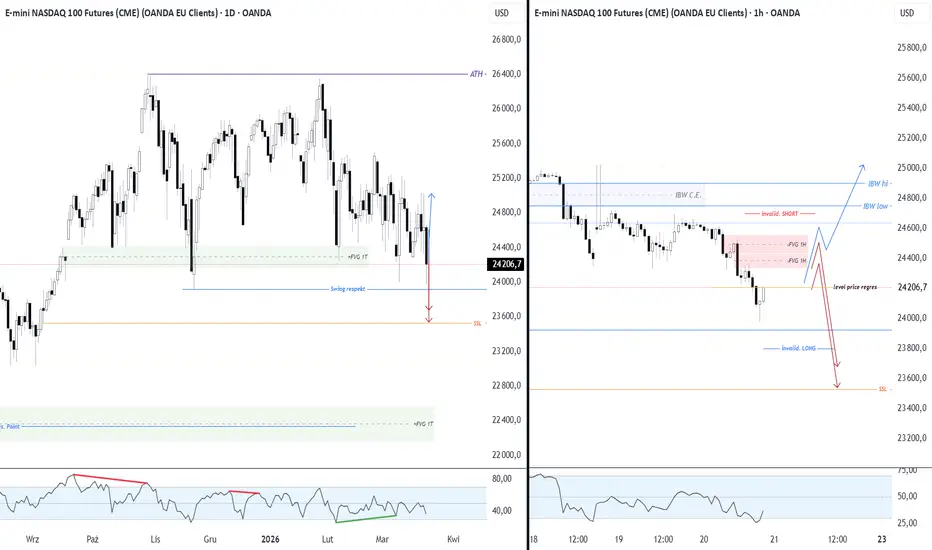Click the date 23 on the hourly time axis
This screenshot has height=550, width=932.
click(882, 539)
